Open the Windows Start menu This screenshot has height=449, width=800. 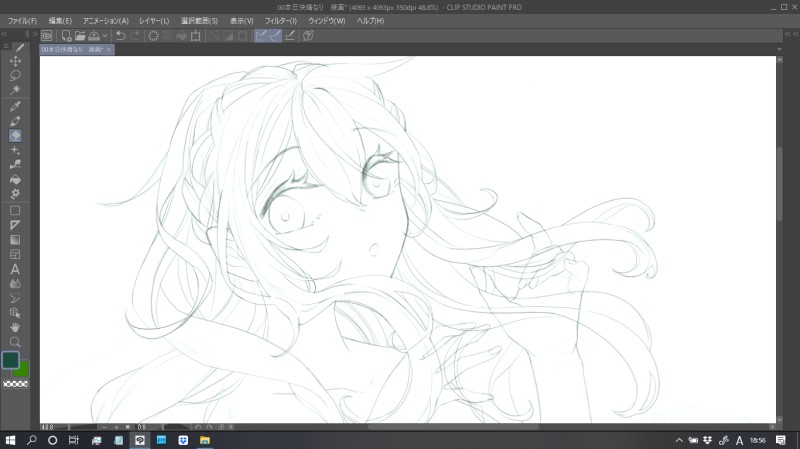(x=10, y=440)
